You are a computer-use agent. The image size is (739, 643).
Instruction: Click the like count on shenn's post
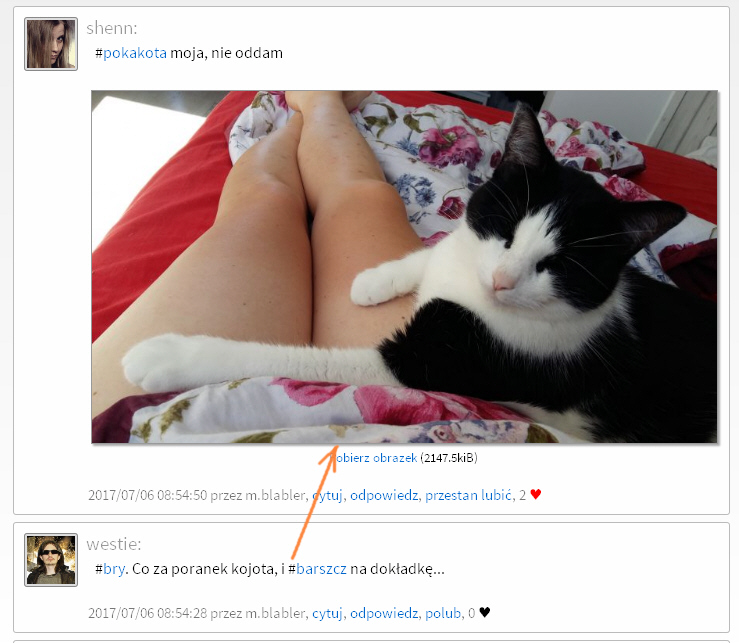520,495
